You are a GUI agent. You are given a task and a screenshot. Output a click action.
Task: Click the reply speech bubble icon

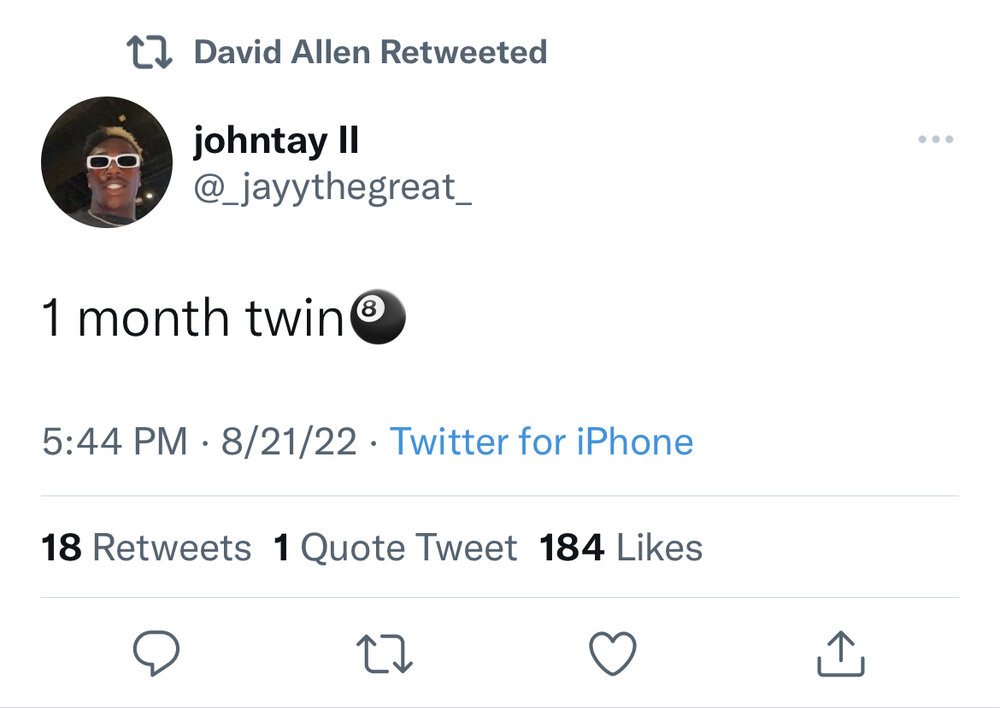click(156, 654)
